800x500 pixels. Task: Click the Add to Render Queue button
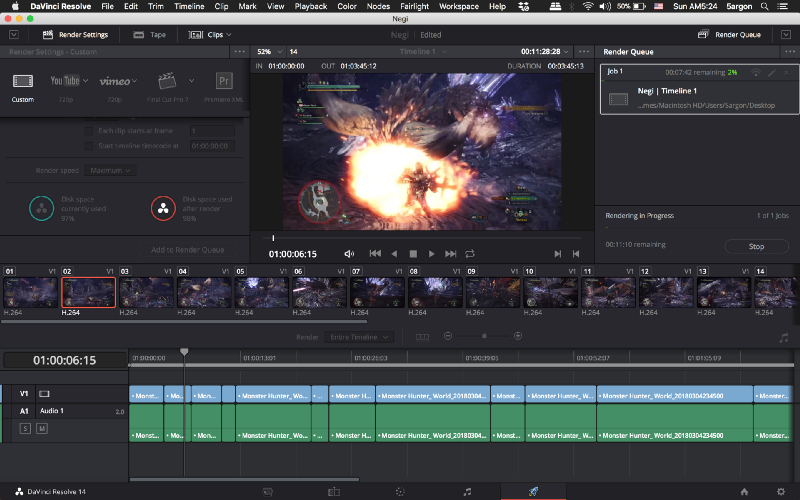(188, 250)
